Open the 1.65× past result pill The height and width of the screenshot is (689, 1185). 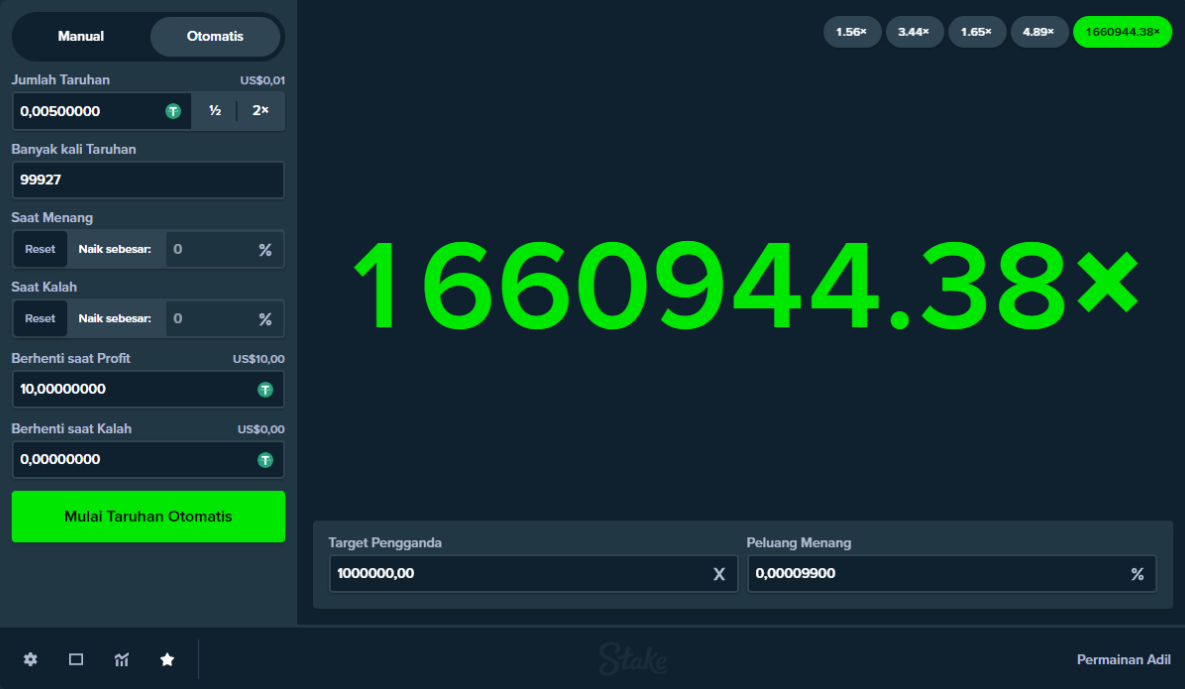click(976, 32)
